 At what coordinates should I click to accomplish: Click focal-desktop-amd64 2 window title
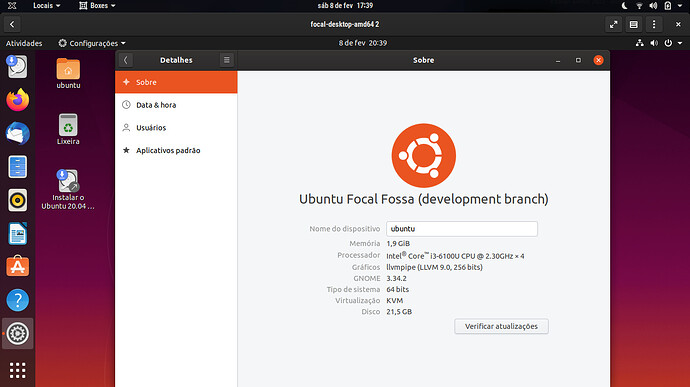pos(345,24)
